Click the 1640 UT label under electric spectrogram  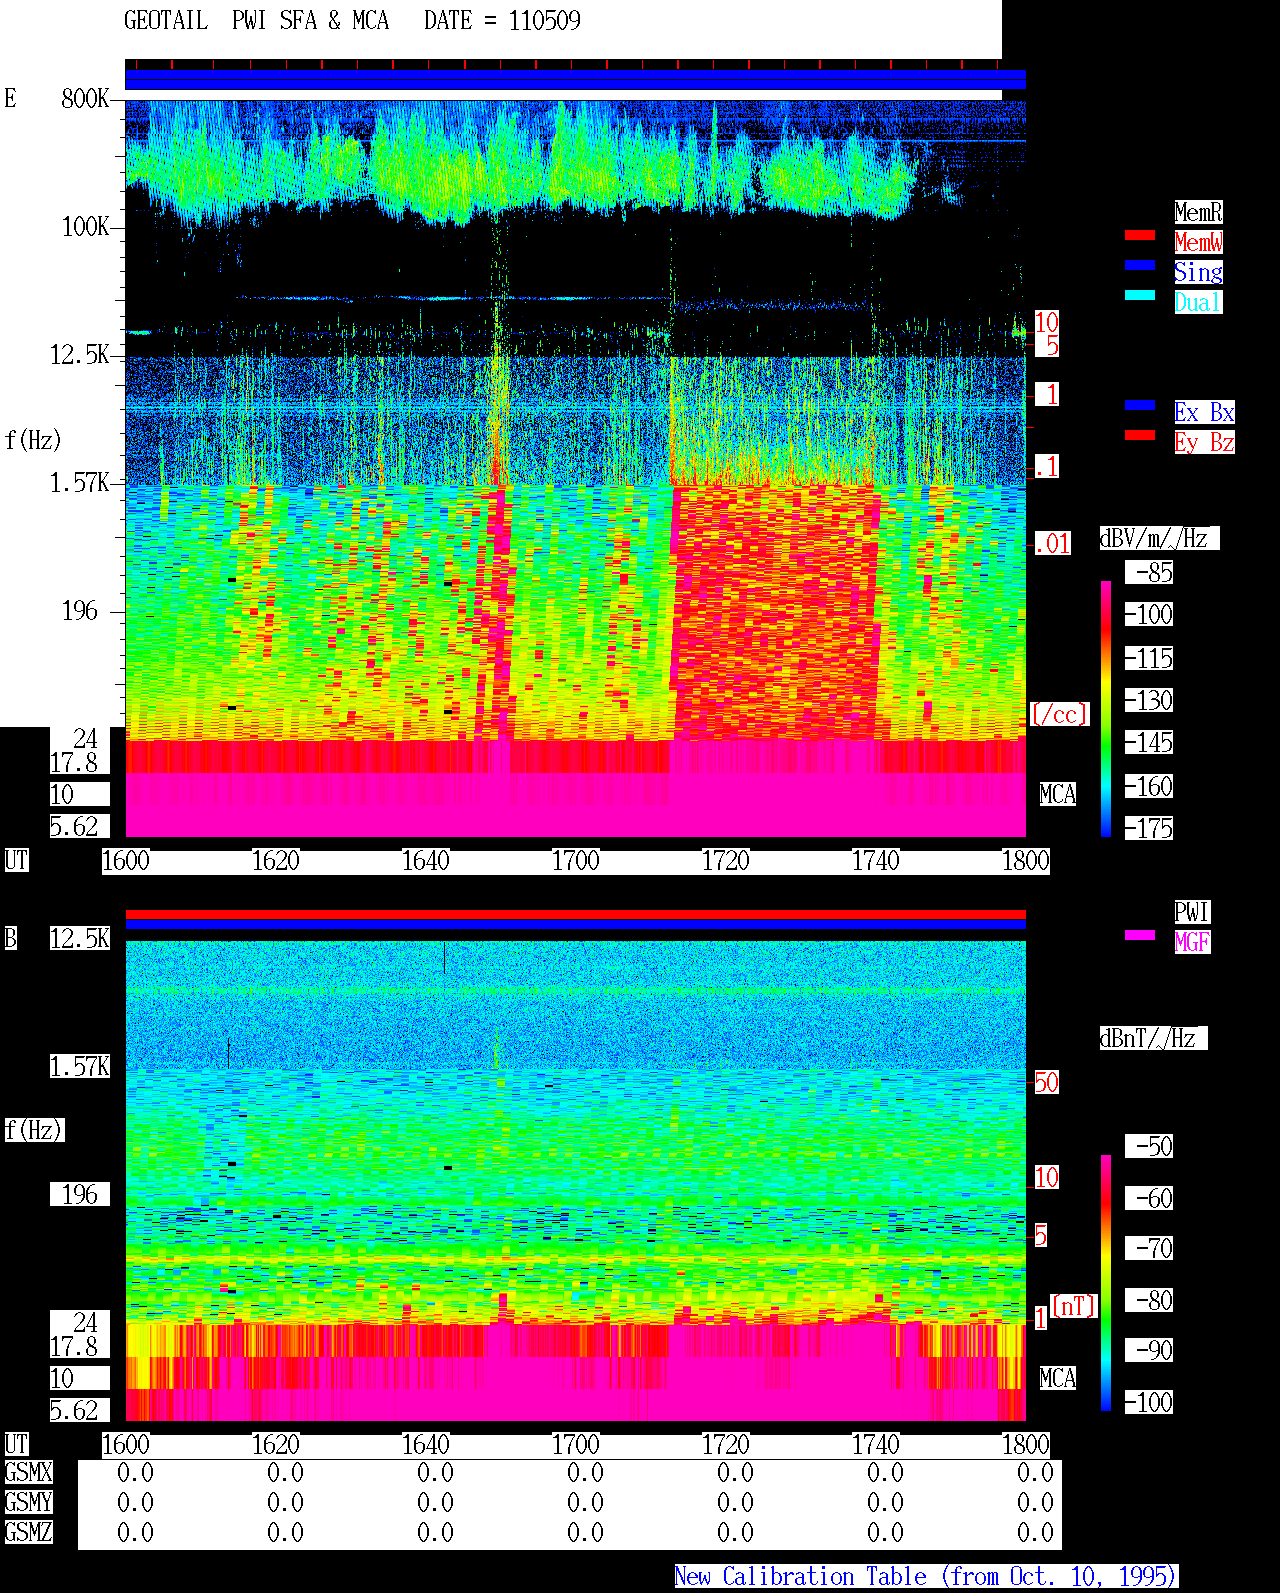coord(425,861)
